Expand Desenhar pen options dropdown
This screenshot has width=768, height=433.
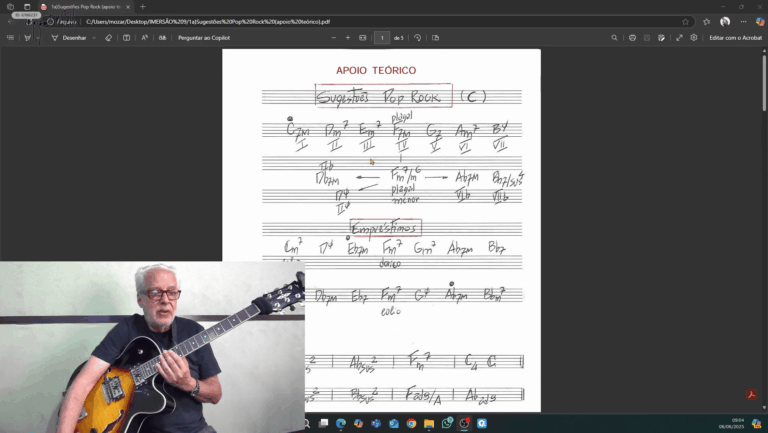tap(94, 38)
